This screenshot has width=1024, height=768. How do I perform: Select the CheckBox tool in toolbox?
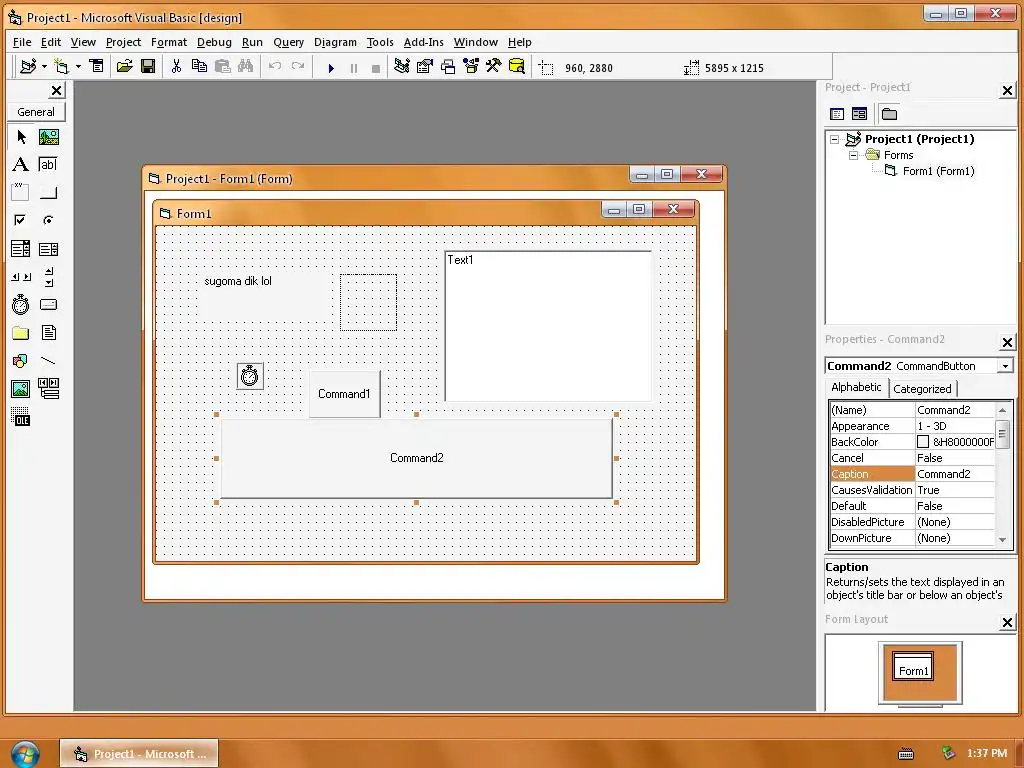[21, 220]
